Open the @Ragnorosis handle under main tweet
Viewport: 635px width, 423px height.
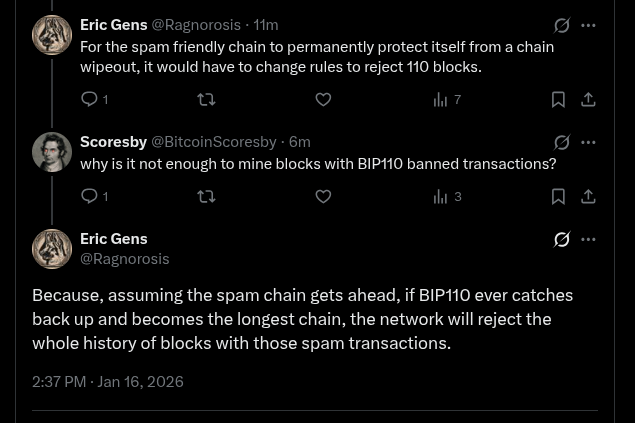click(124, 259)
